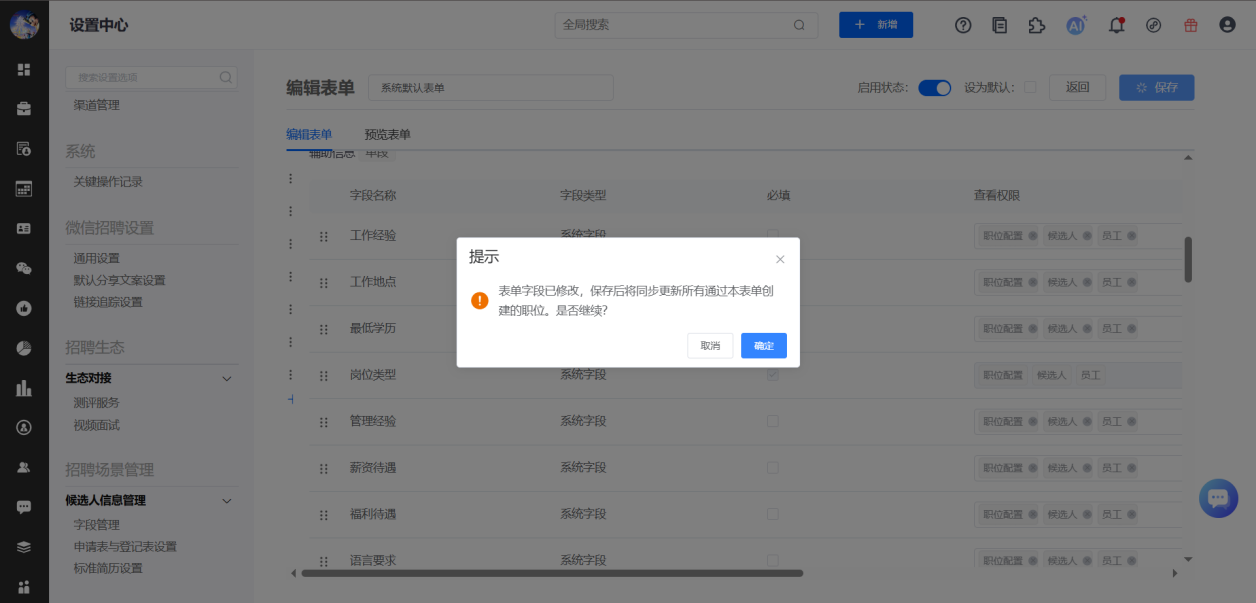Select the 编辑表单 tab

click(309, 134)
